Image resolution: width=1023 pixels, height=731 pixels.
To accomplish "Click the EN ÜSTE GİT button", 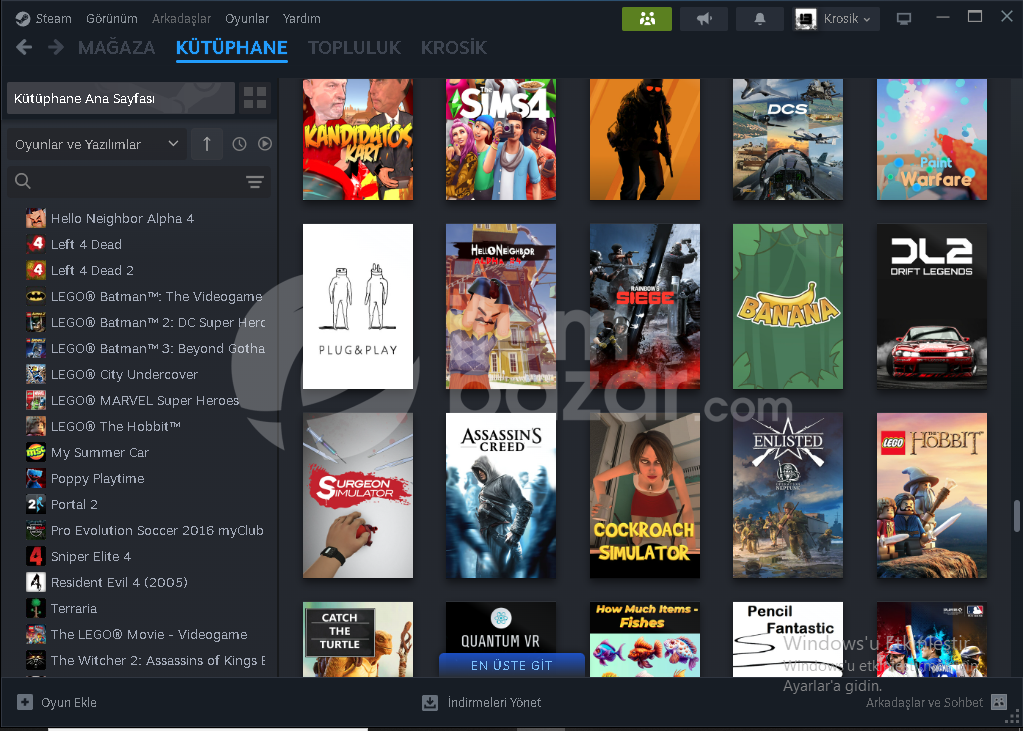I will tap(512, 665).
